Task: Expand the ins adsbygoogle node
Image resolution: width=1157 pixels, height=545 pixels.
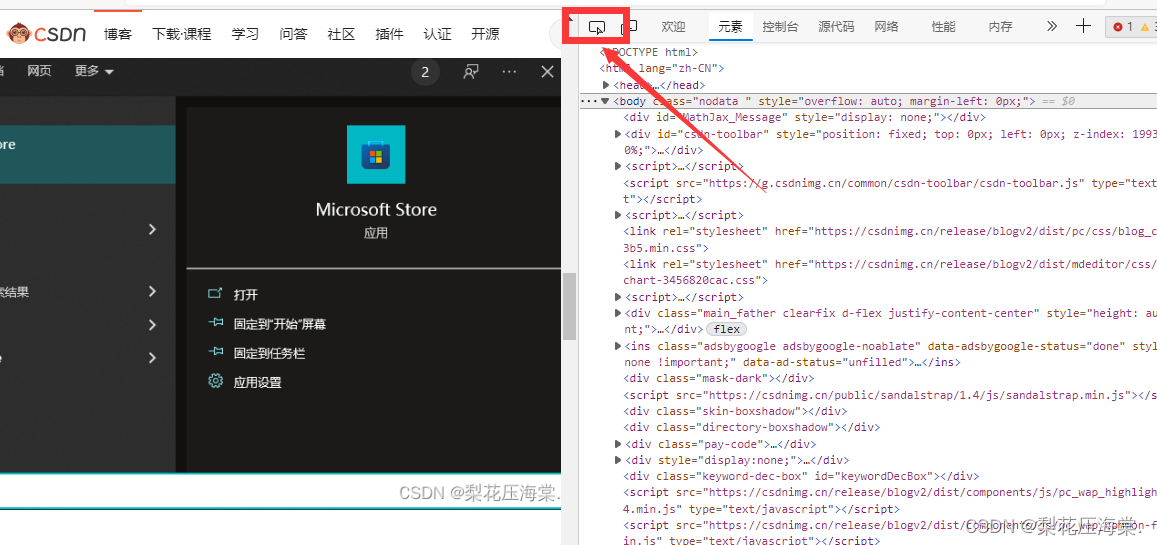Action: pyautogui.click(x=618, y=346)
